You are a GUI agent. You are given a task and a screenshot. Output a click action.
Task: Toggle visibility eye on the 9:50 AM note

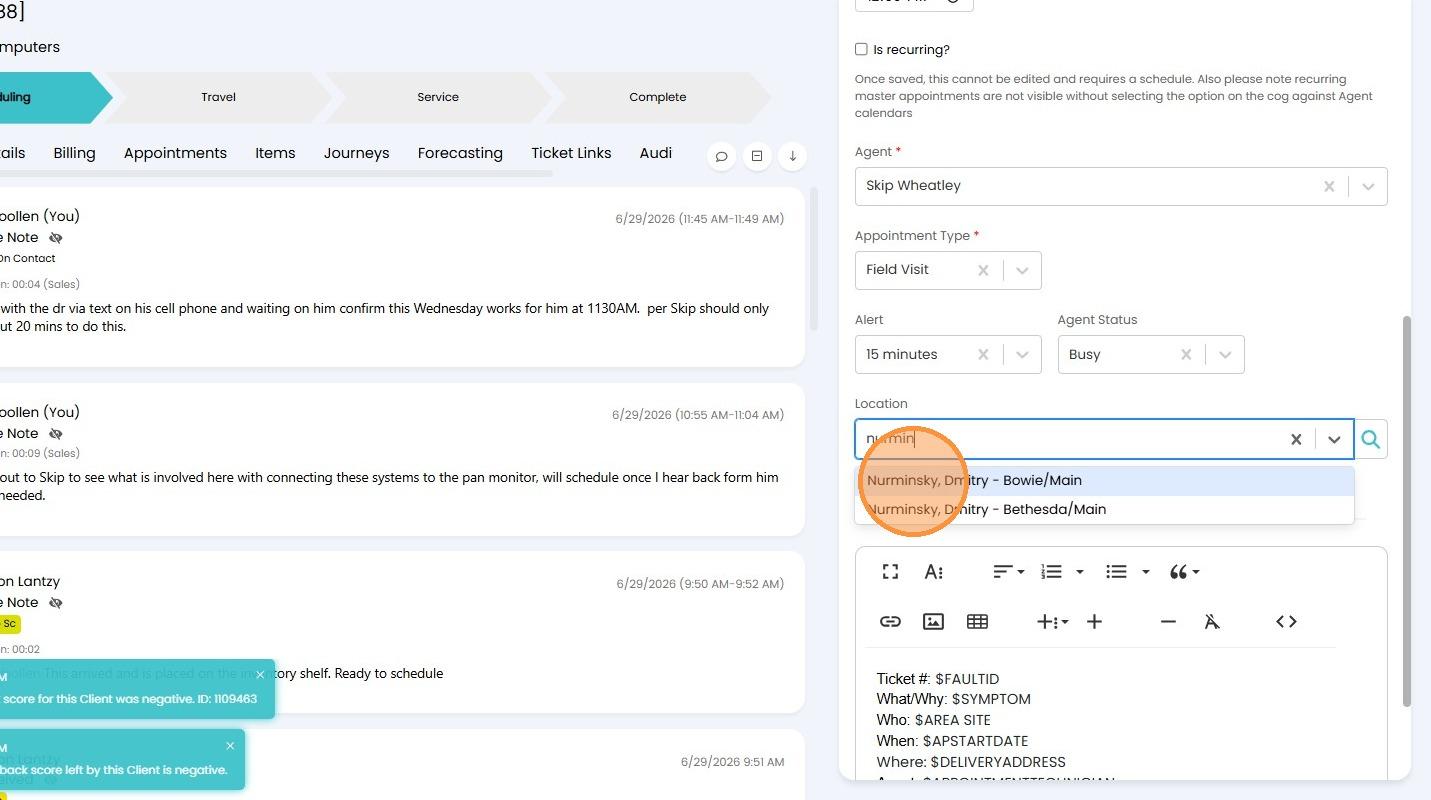pos(56,603)
